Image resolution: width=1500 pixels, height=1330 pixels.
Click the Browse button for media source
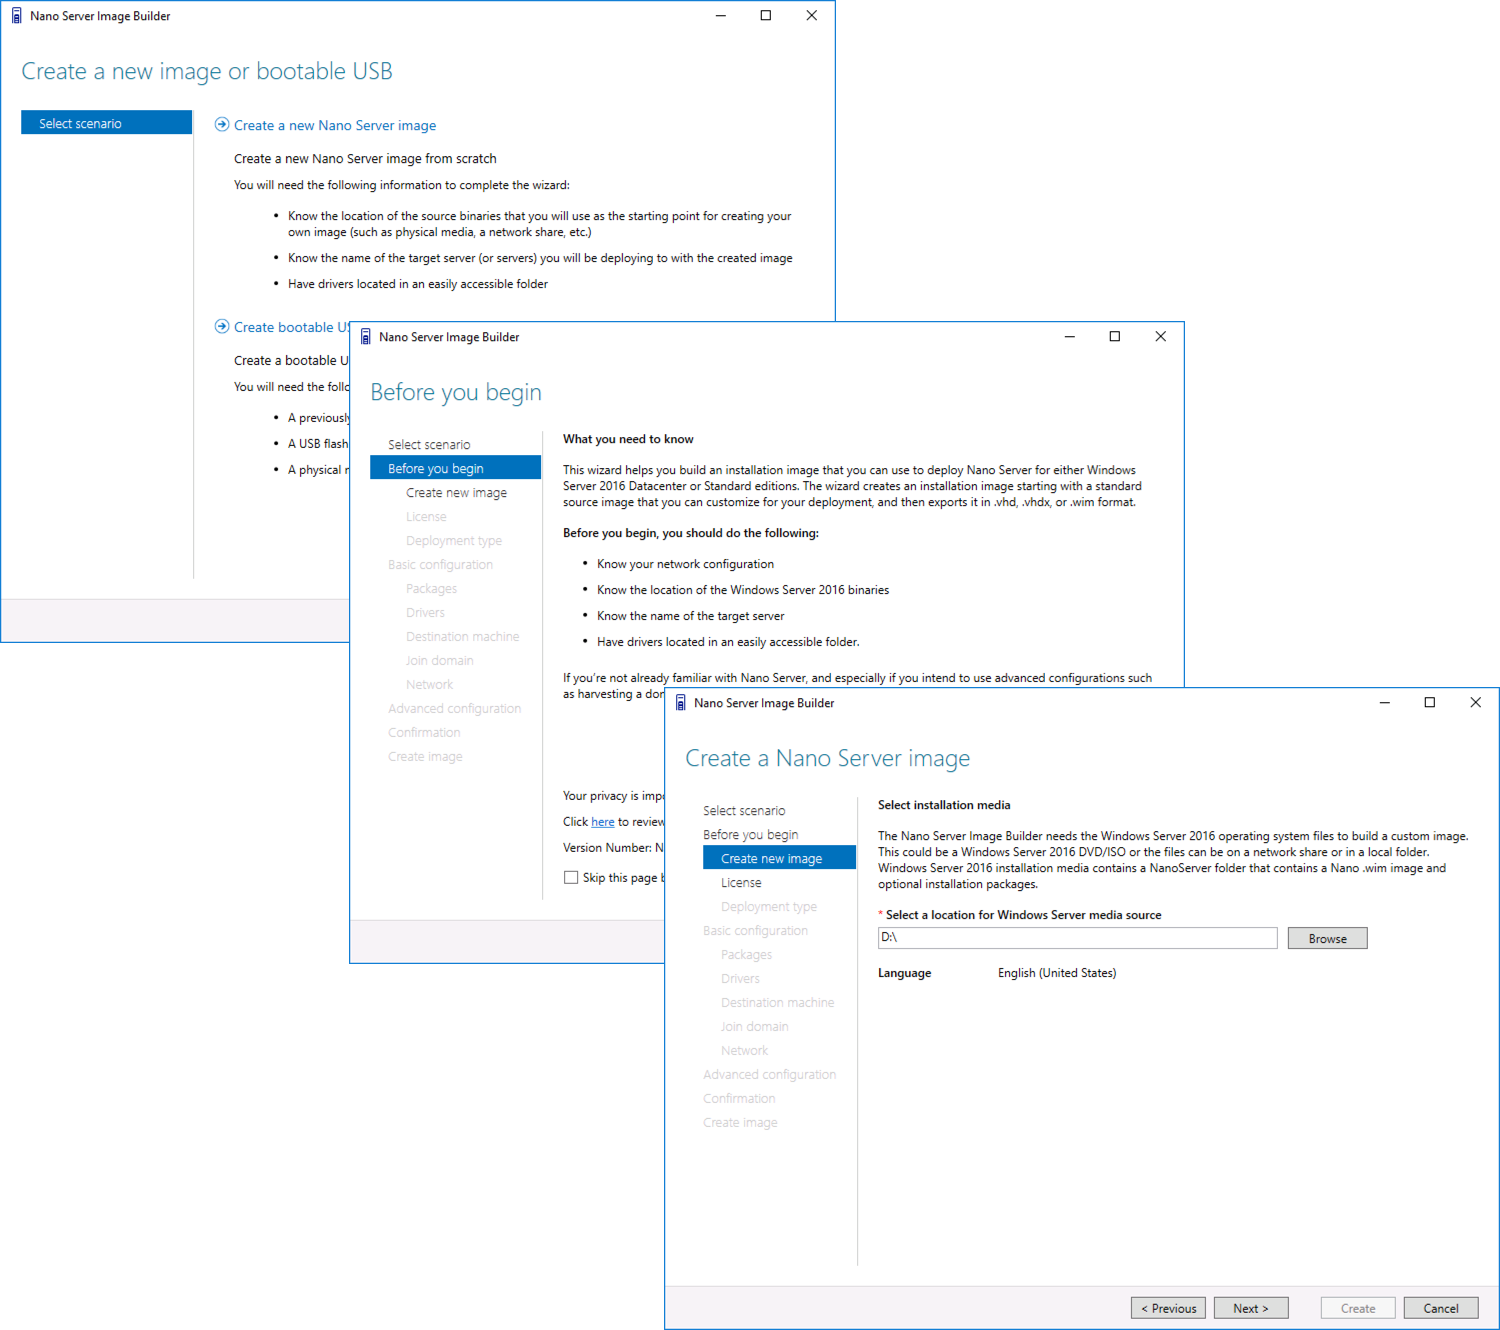pos(1327,938)
